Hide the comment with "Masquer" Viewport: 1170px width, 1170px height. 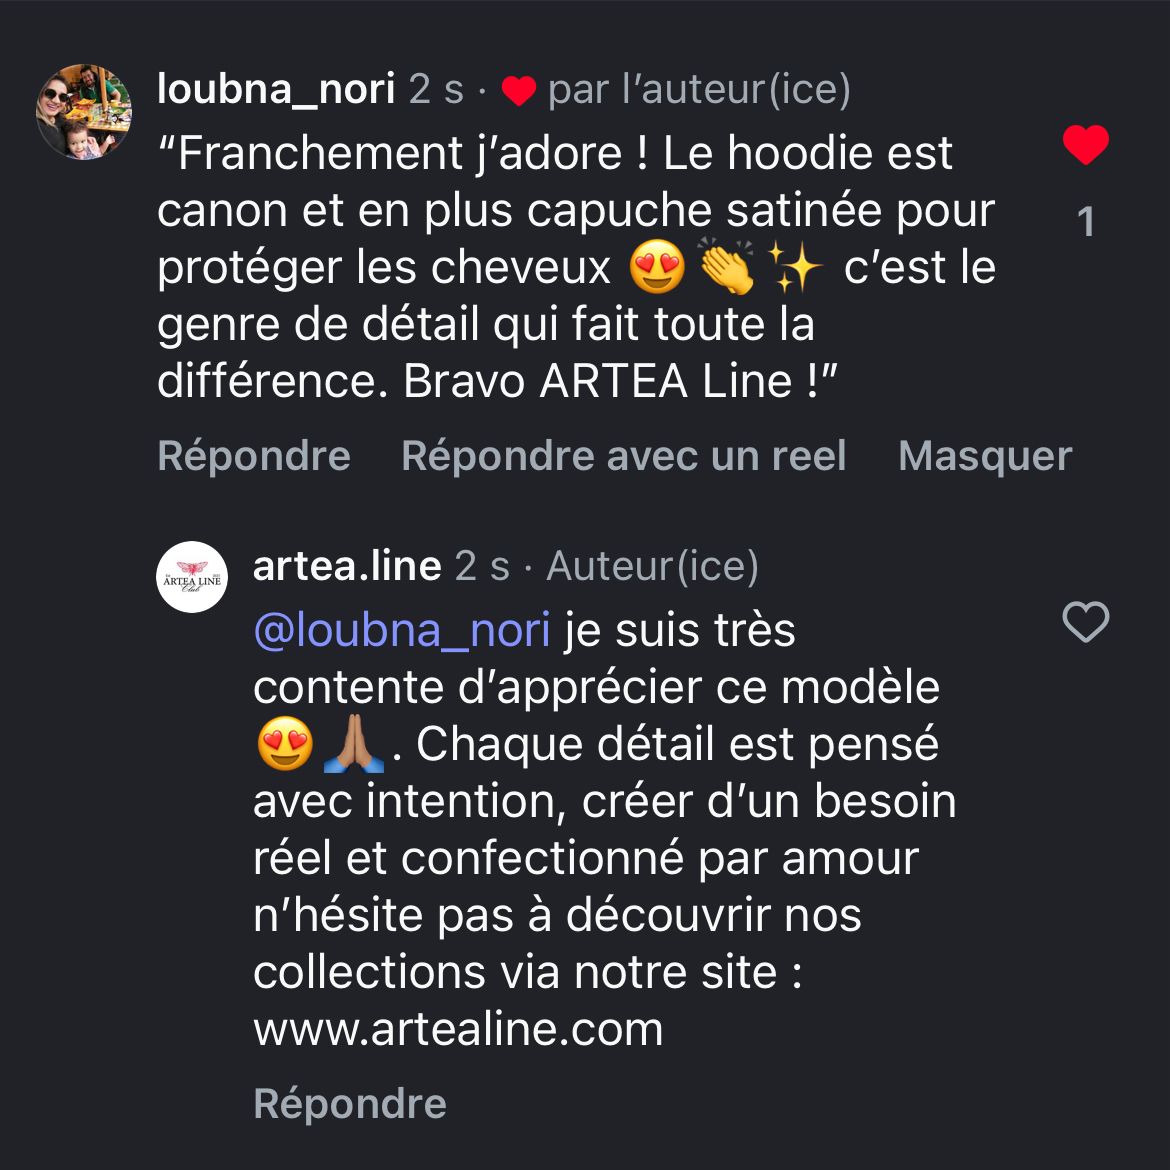coord(984,456)
